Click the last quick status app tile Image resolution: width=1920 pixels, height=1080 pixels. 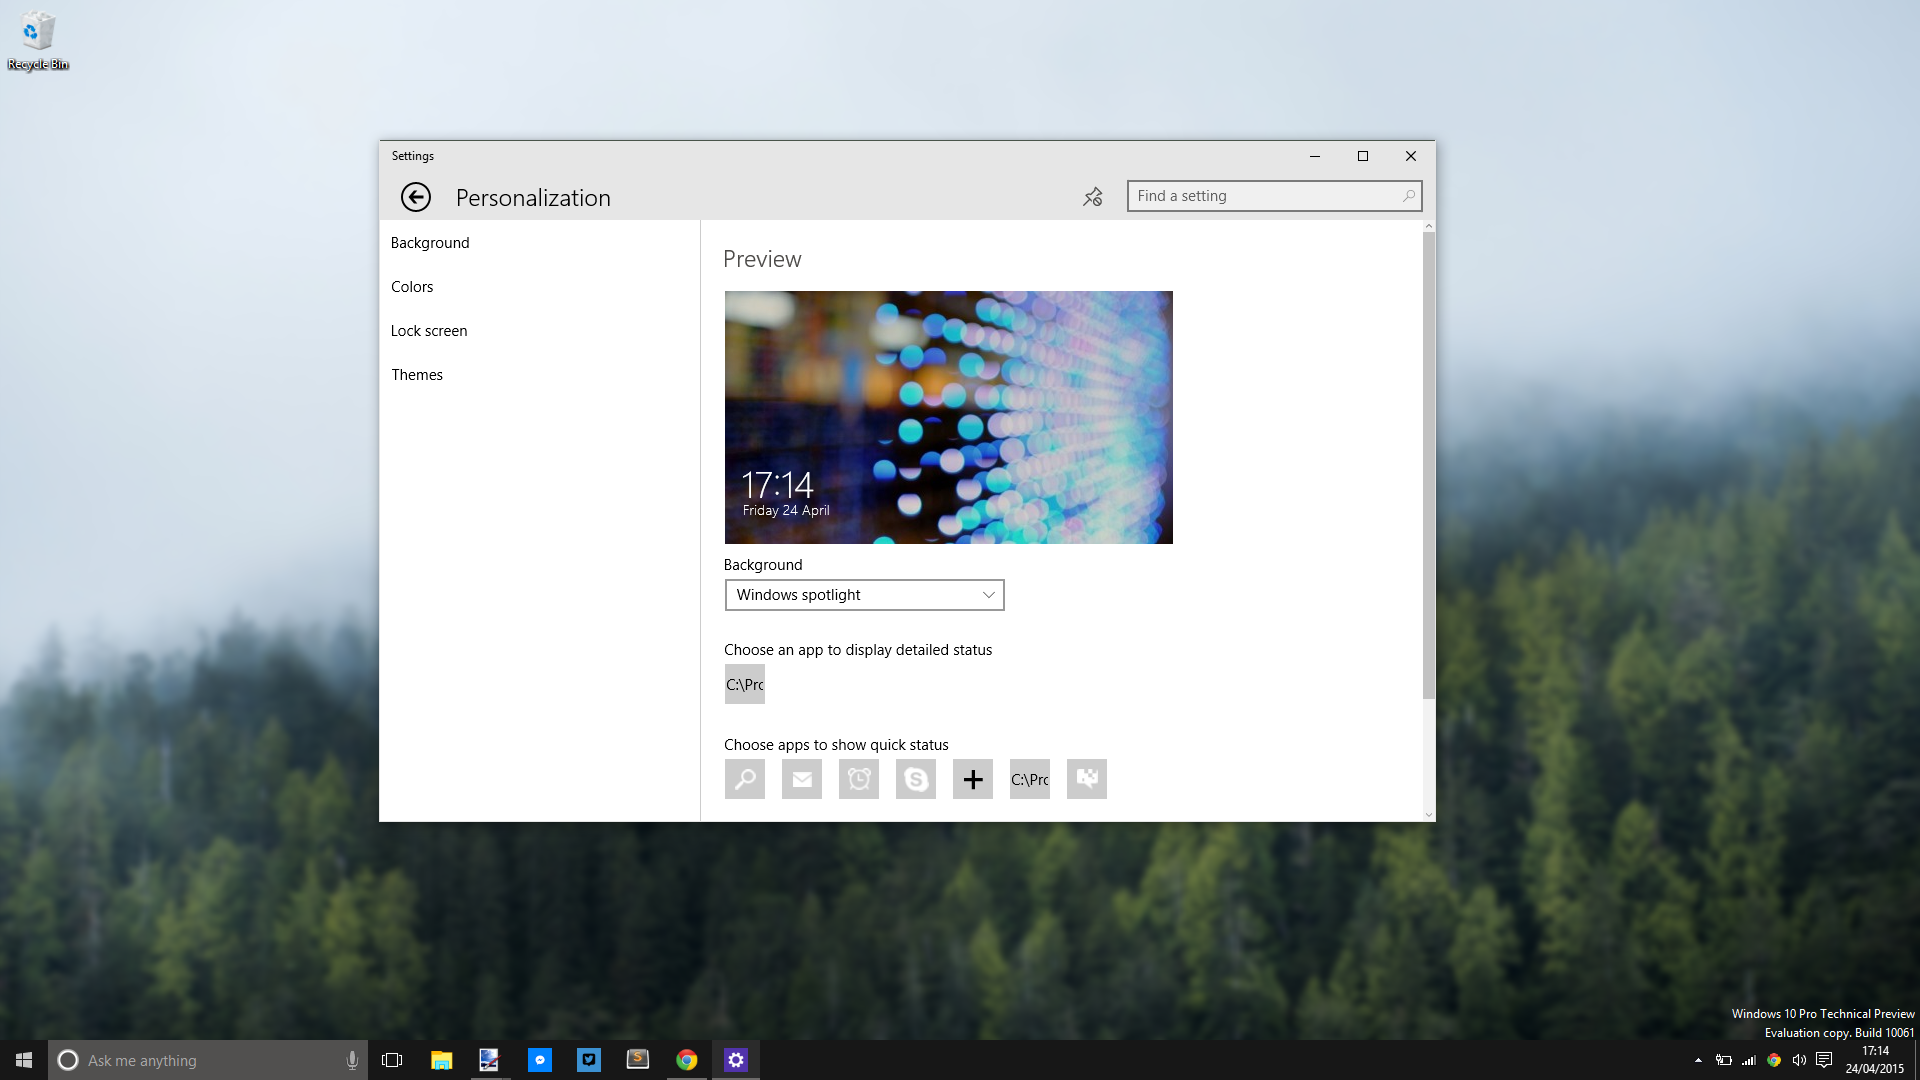pyautogui.click(x=1086, y=779)
